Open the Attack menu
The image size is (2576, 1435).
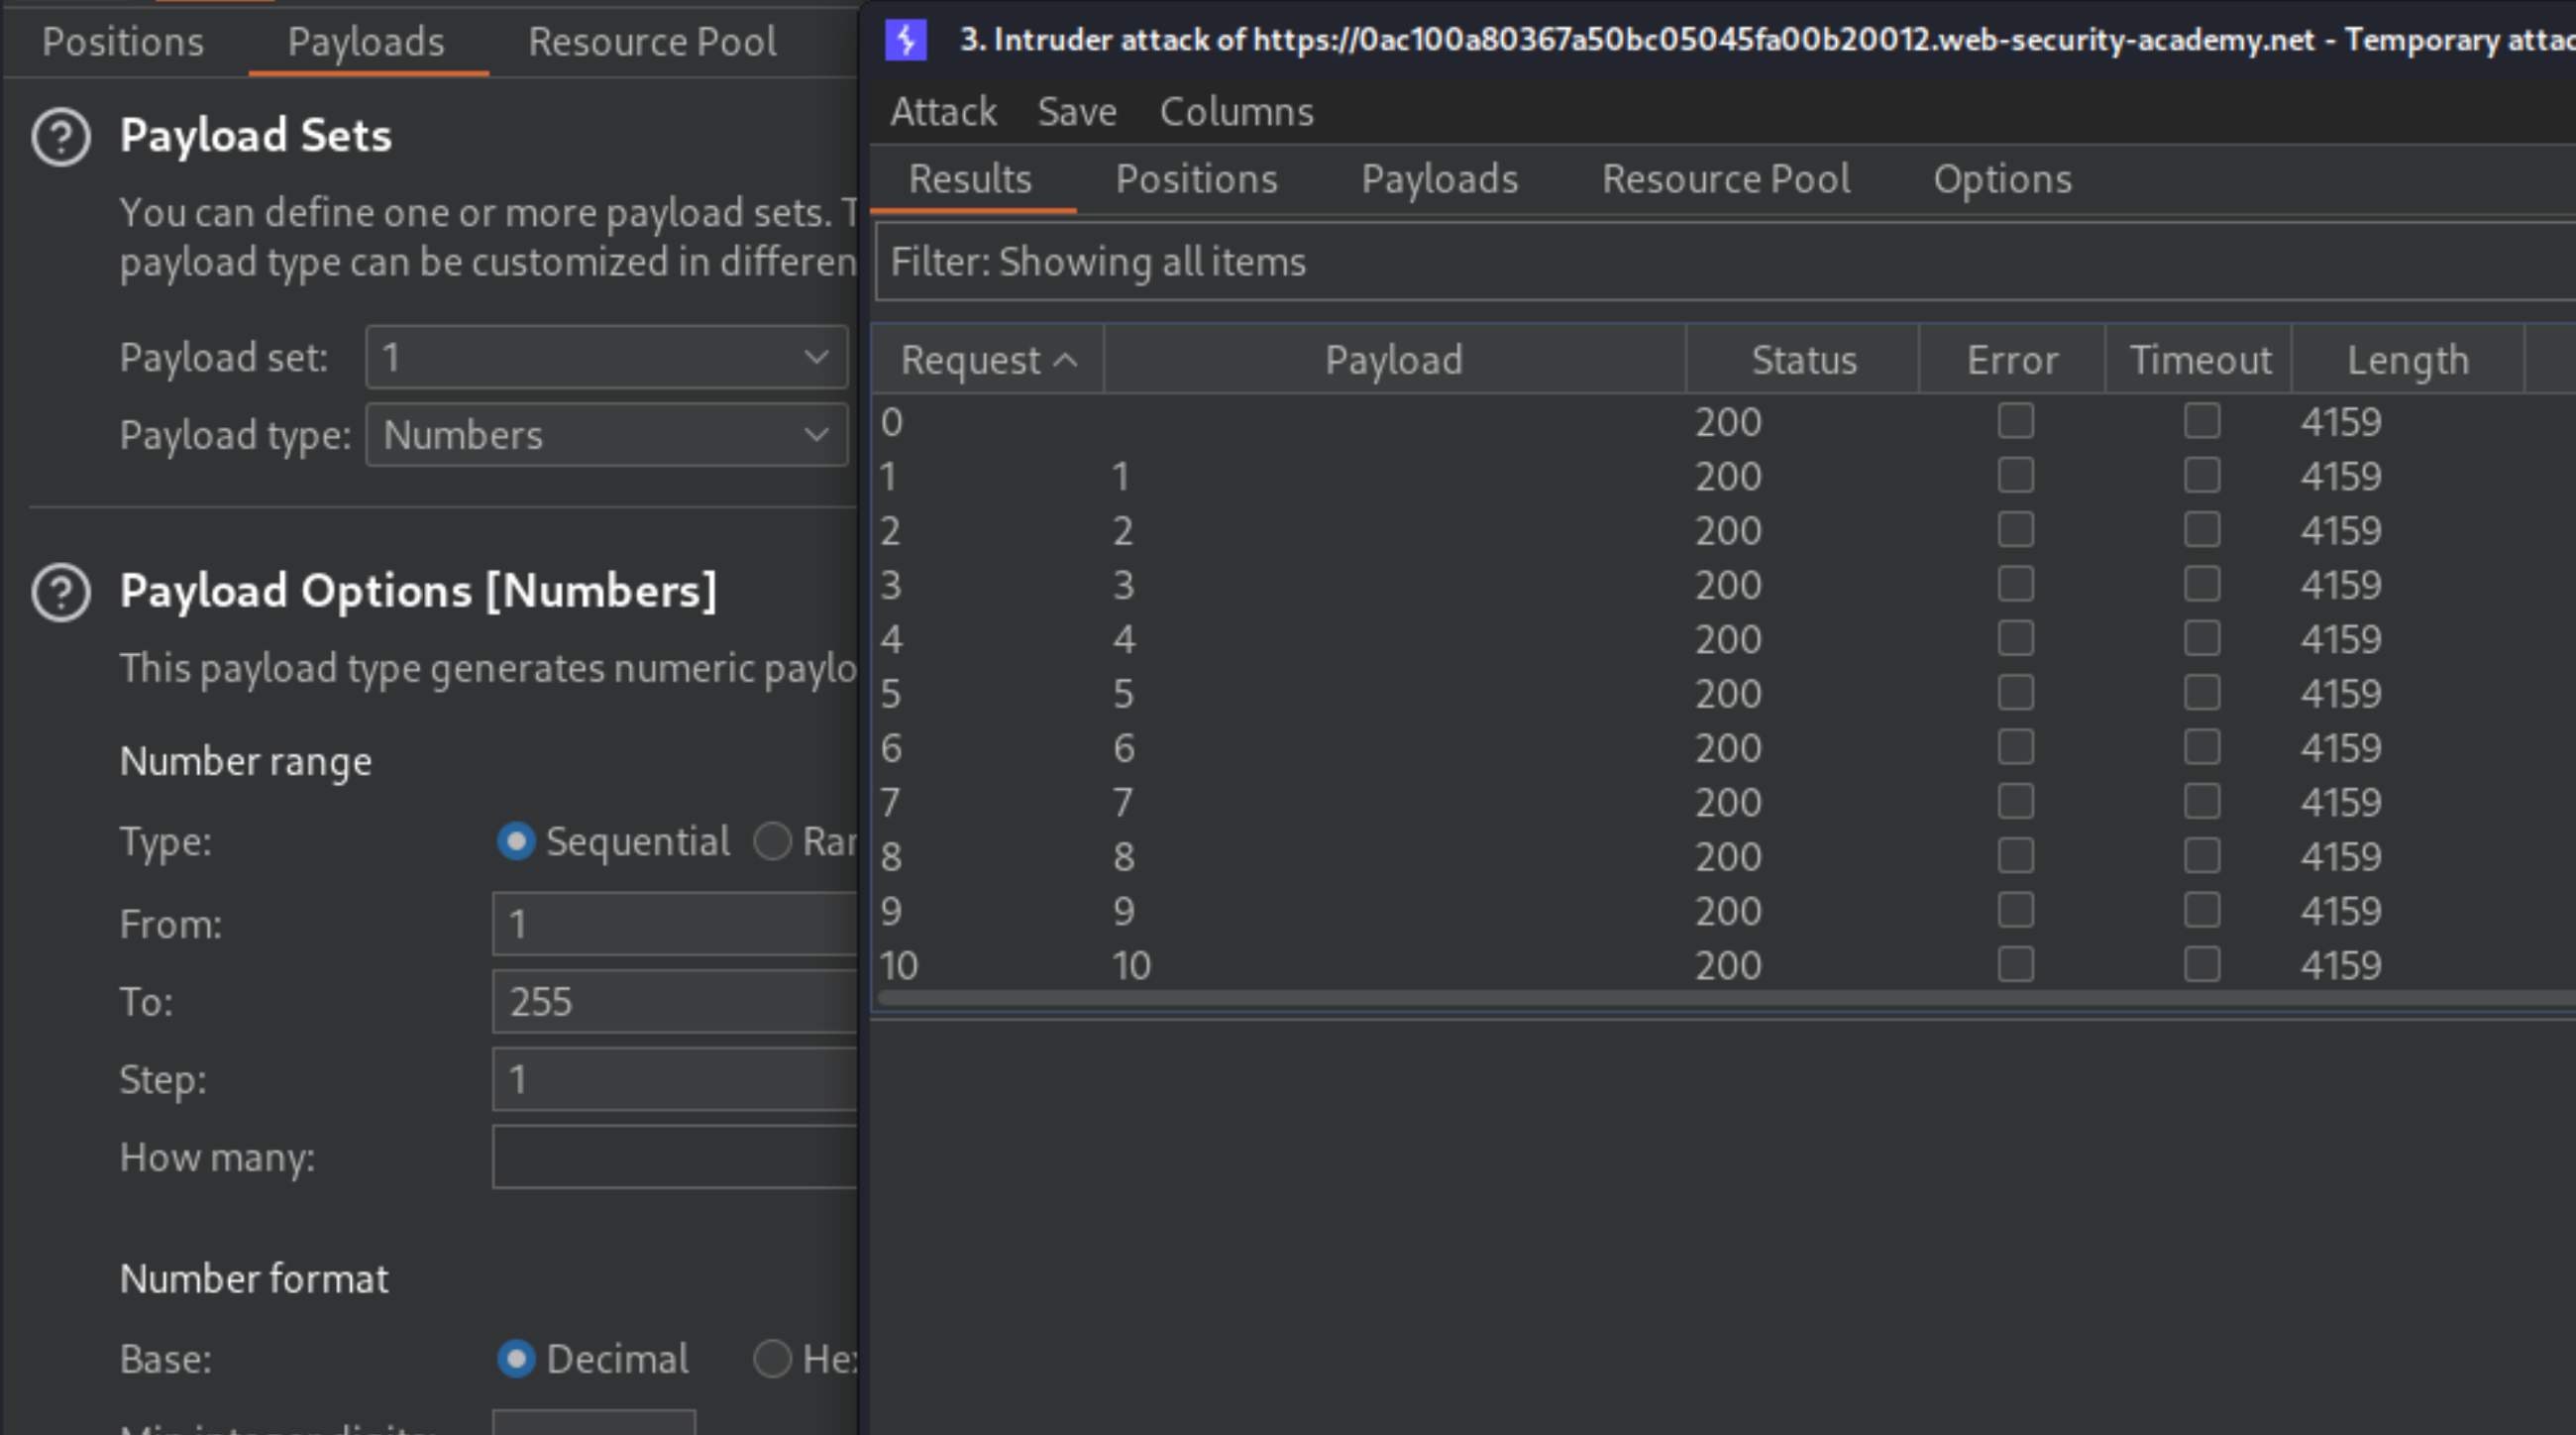point(943,112)
